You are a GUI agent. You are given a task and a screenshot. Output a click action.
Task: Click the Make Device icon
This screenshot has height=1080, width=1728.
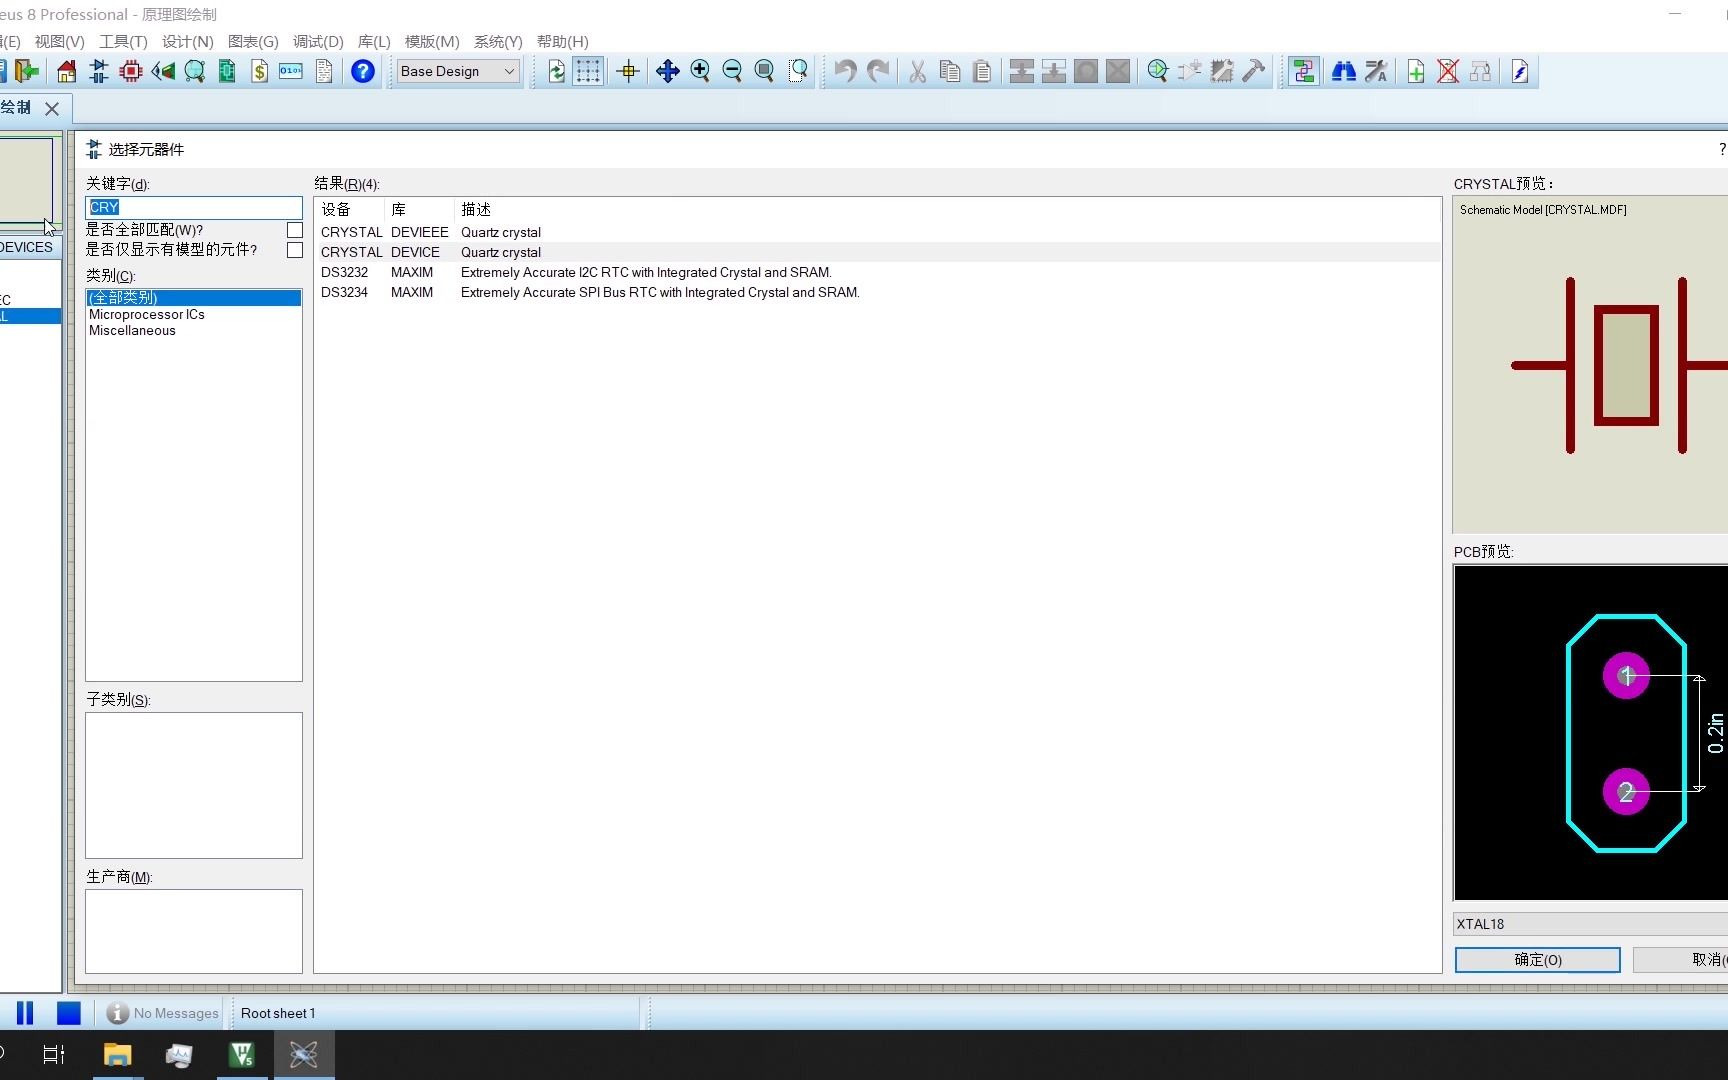click(1189, 71)
